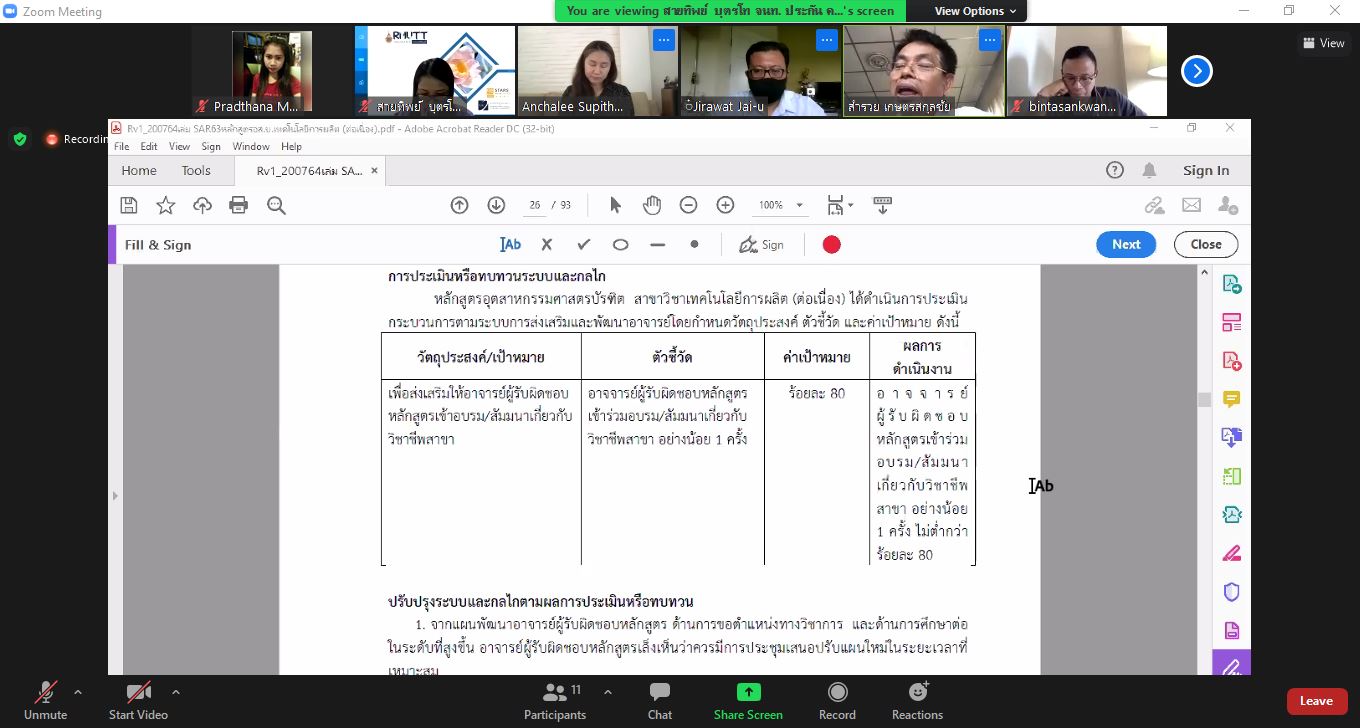The width and height of the screenshot is (1360, 728).
Task: Open the find text magnifier tool
Action: point(277,205)
